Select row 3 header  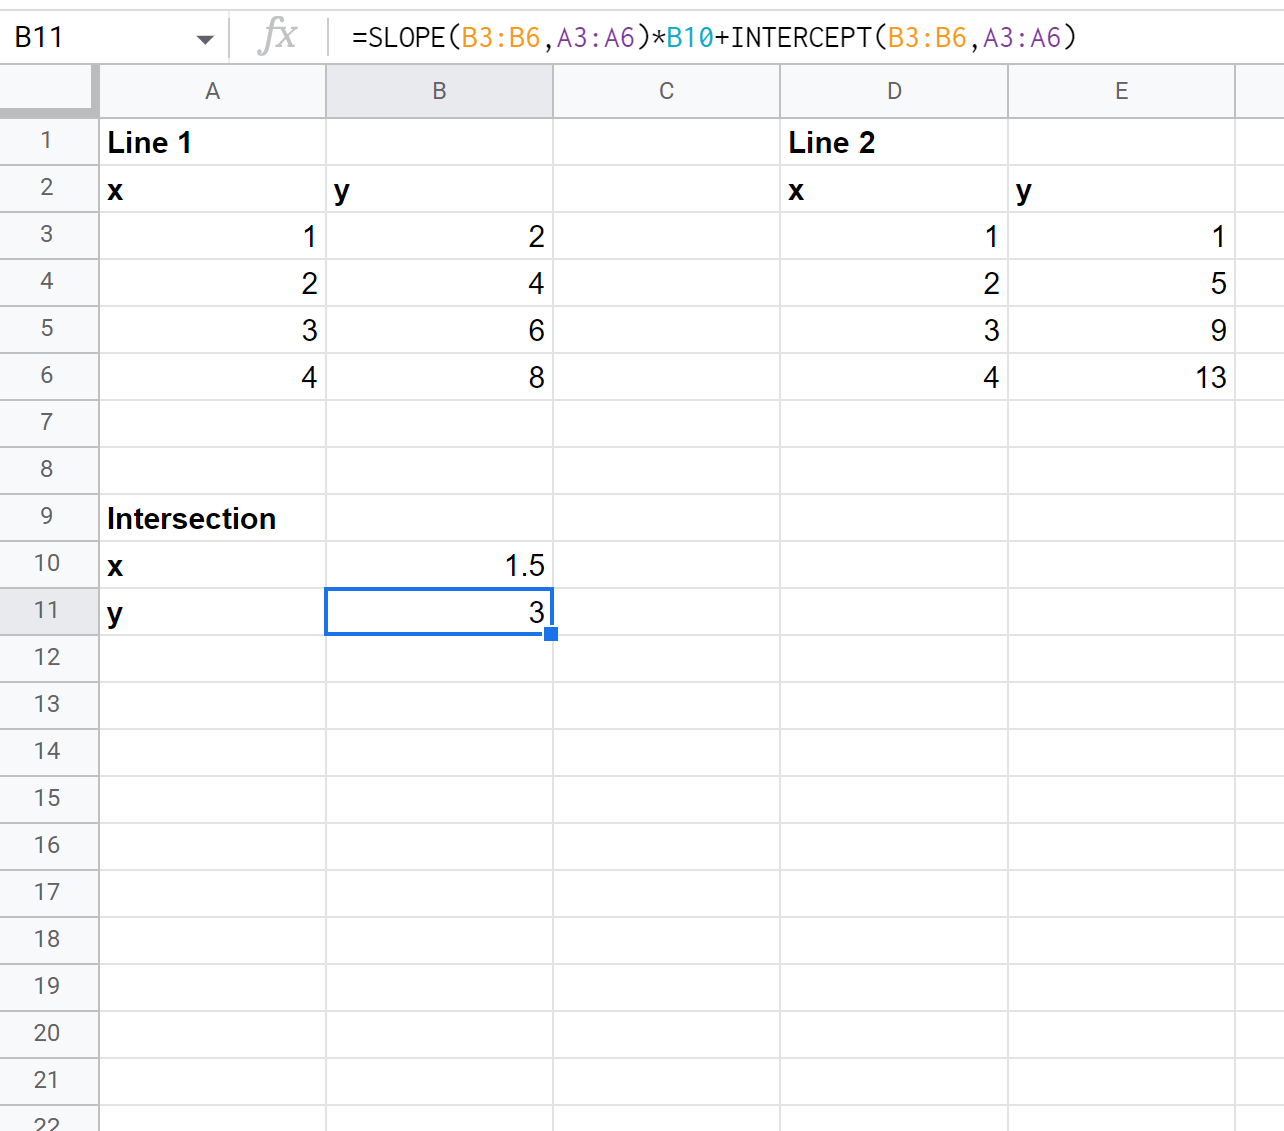pyautogui.click(x=48, y=235)
